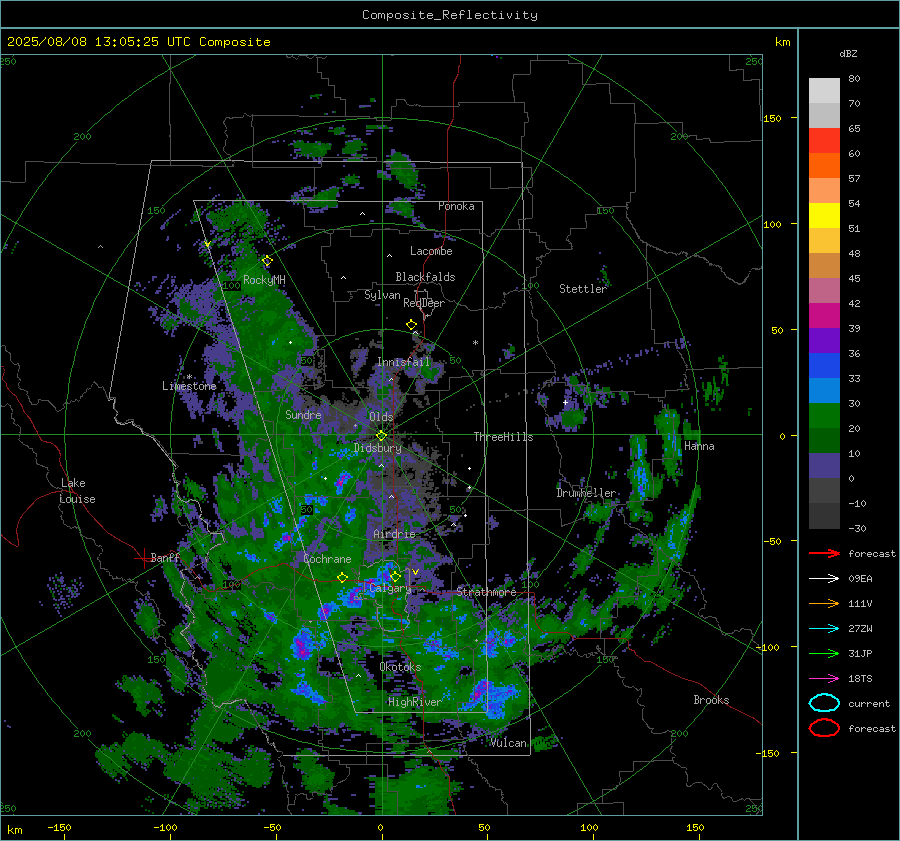The width and height of the screenshot is (900, 841).
Task: Click the white 09EA arrow legend icon
Action: 824,578
